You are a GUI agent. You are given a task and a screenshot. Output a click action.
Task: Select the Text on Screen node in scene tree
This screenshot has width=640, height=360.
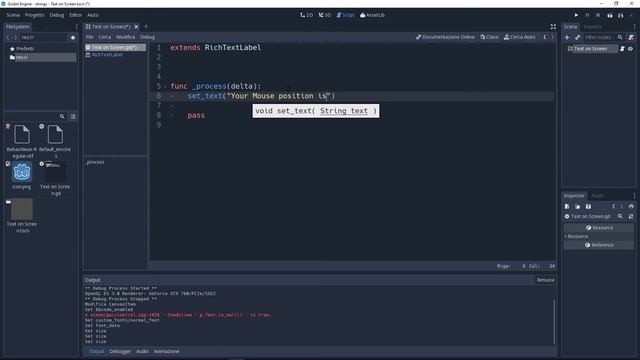(x=591, y=49)
